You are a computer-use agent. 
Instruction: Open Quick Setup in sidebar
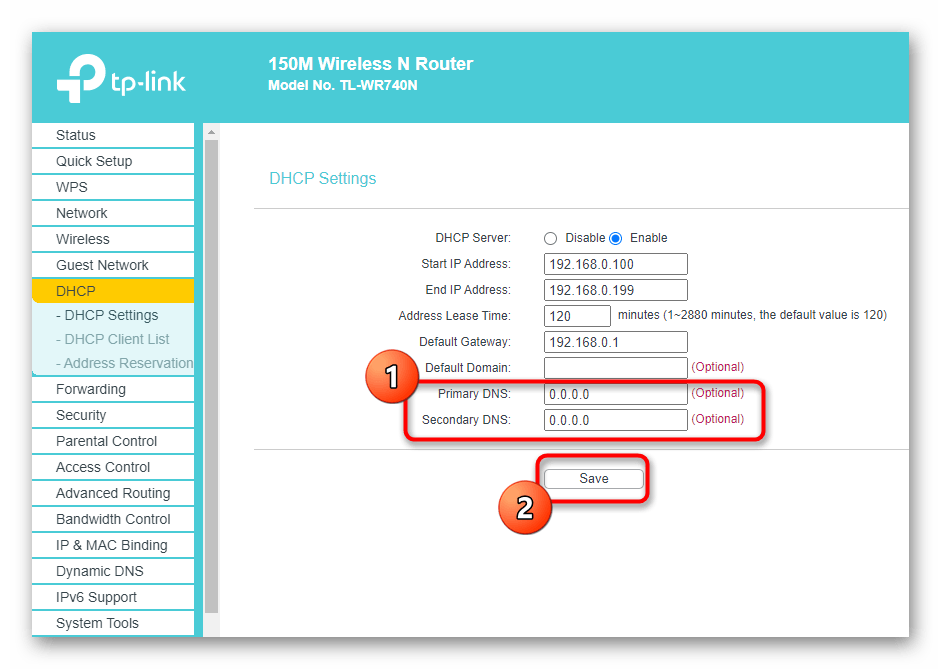[x=94, y=161]
